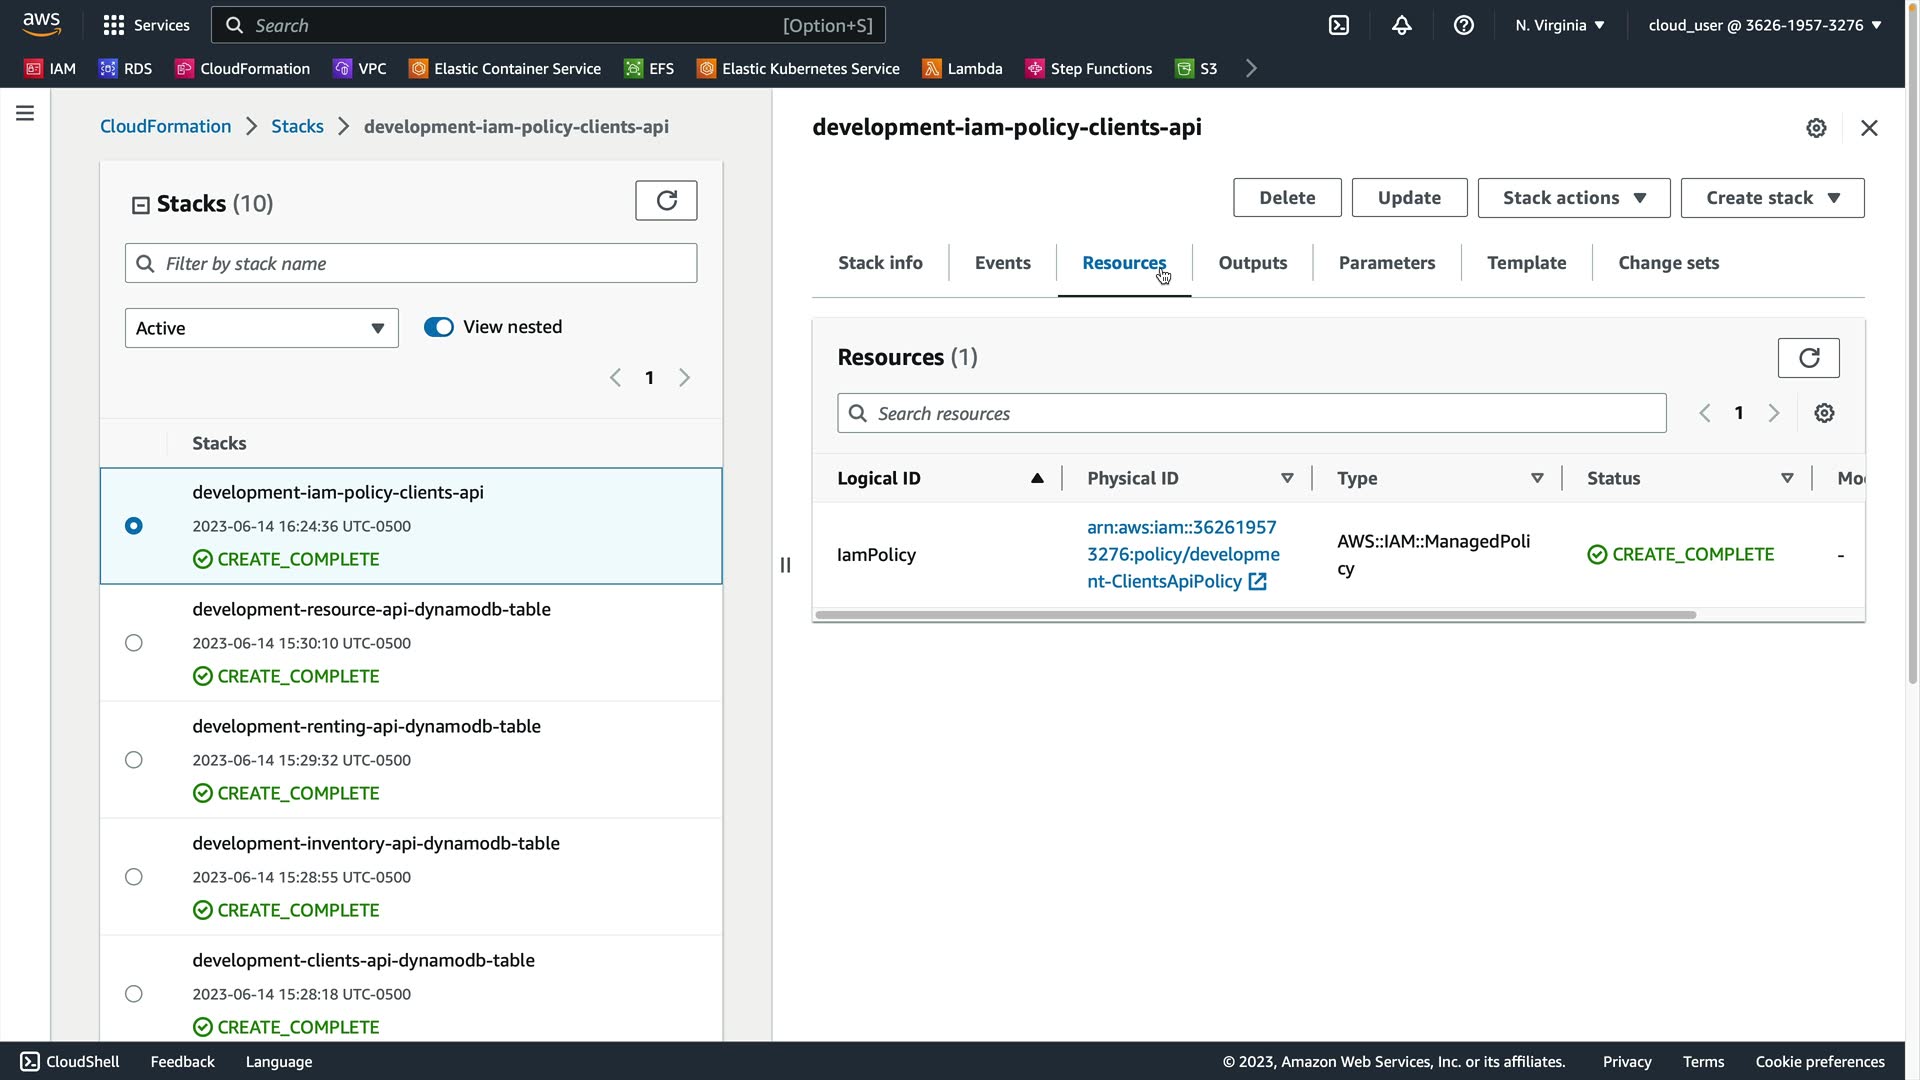Select development-resource-api-dynamodb-table stack radio button
The width and height of the screenshot is (1920, 1080).
[x=134, y=643]
